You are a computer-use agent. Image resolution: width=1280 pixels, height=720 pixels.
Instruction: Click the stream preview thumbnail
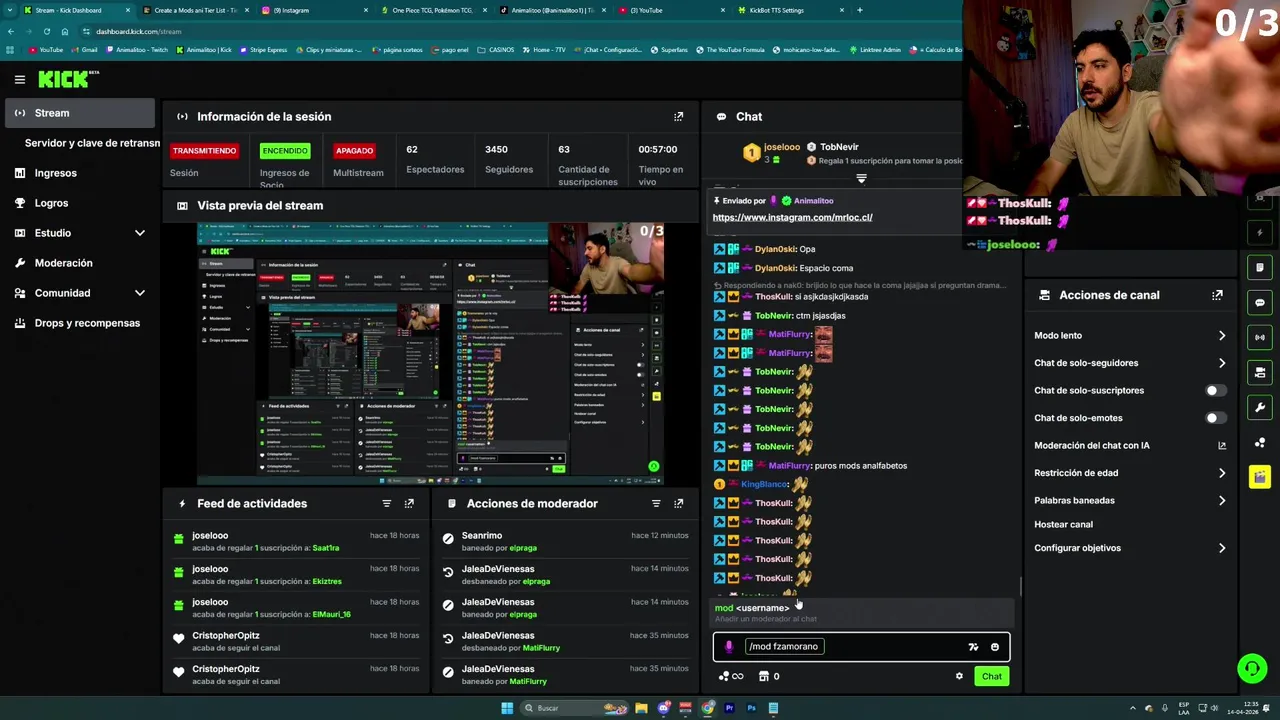tap(430, 354)
